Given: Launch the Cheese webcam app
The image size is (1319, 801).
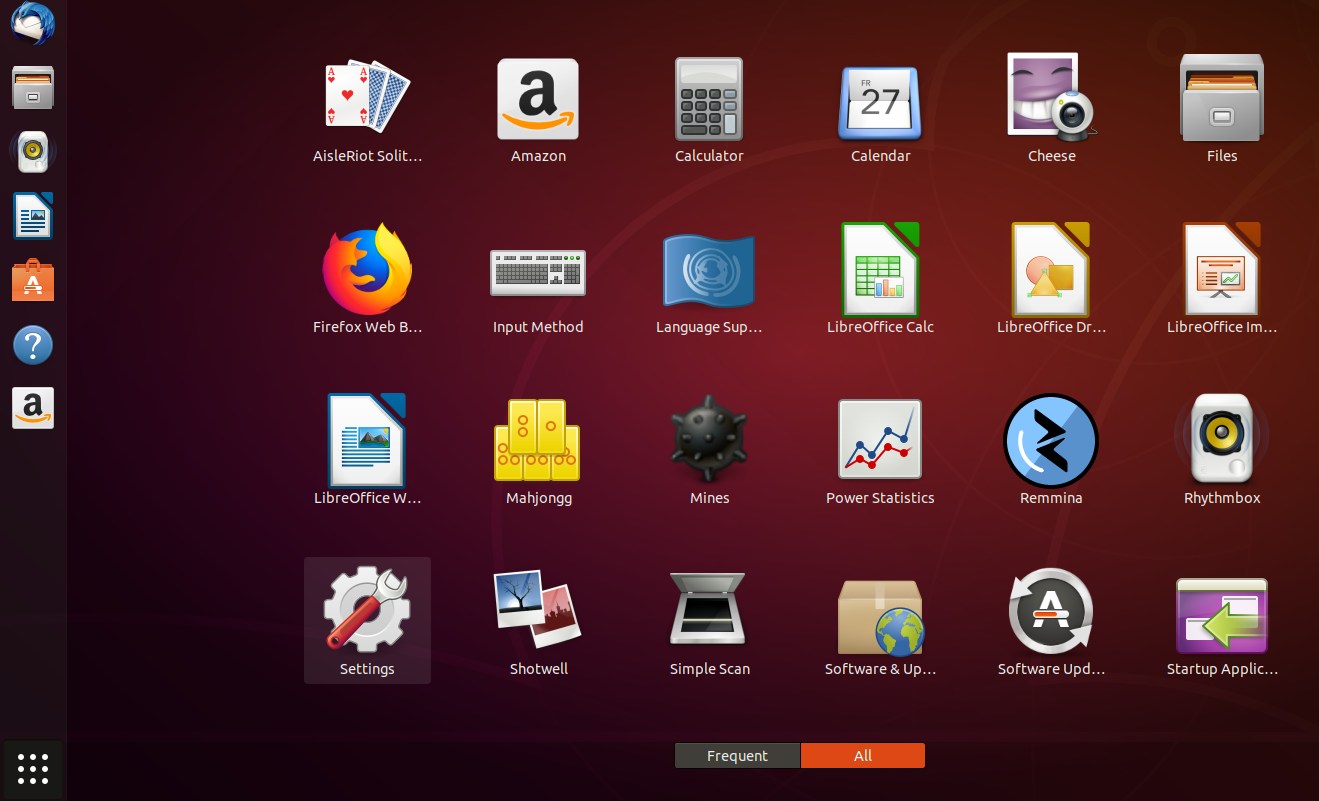Looking at the screenshot, I should (1051, 108).
